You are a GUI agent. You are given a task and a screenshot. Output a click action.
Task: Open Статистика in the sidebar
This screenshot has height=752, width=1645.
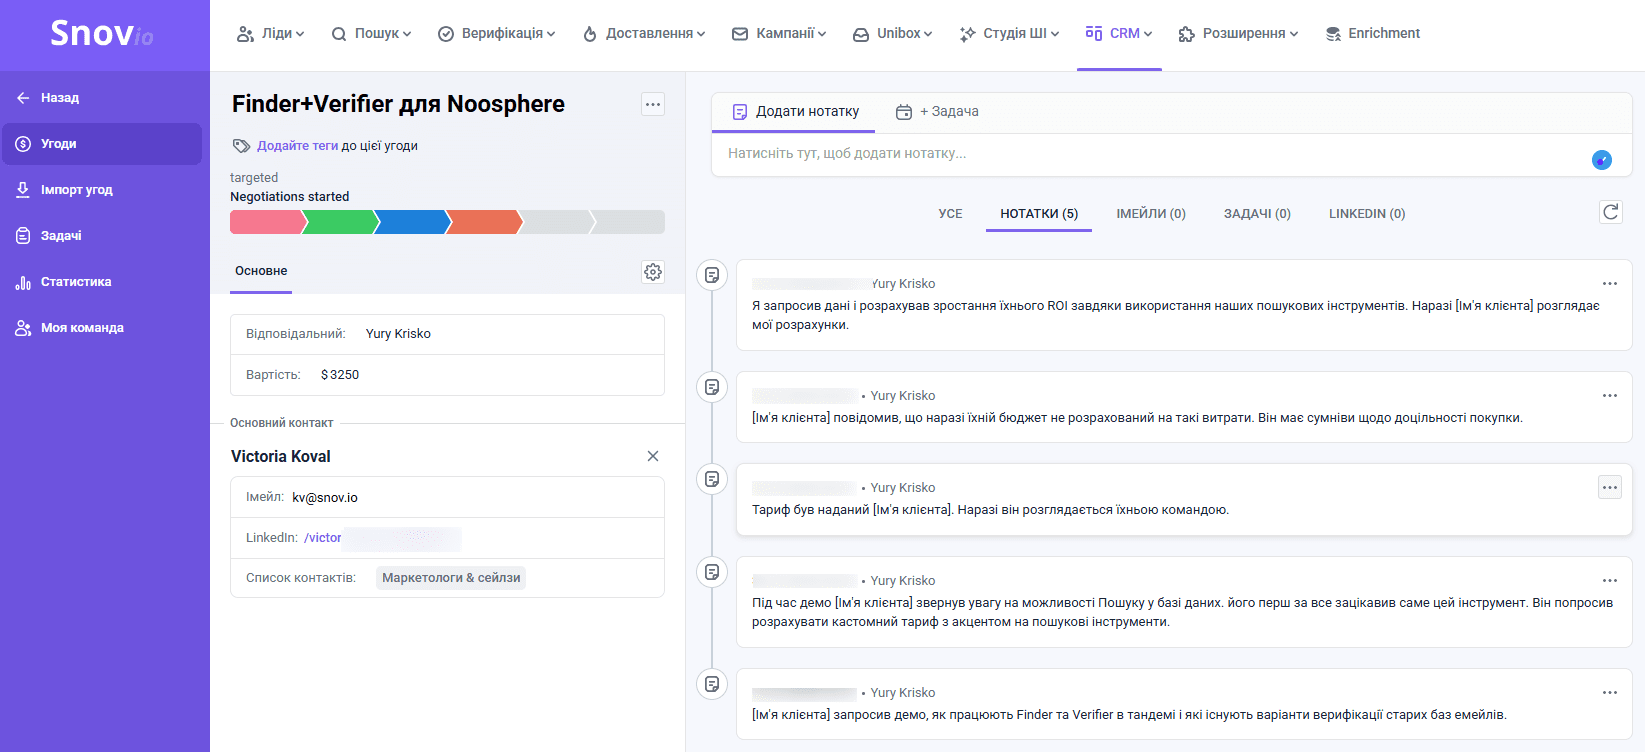click(63, 282)
